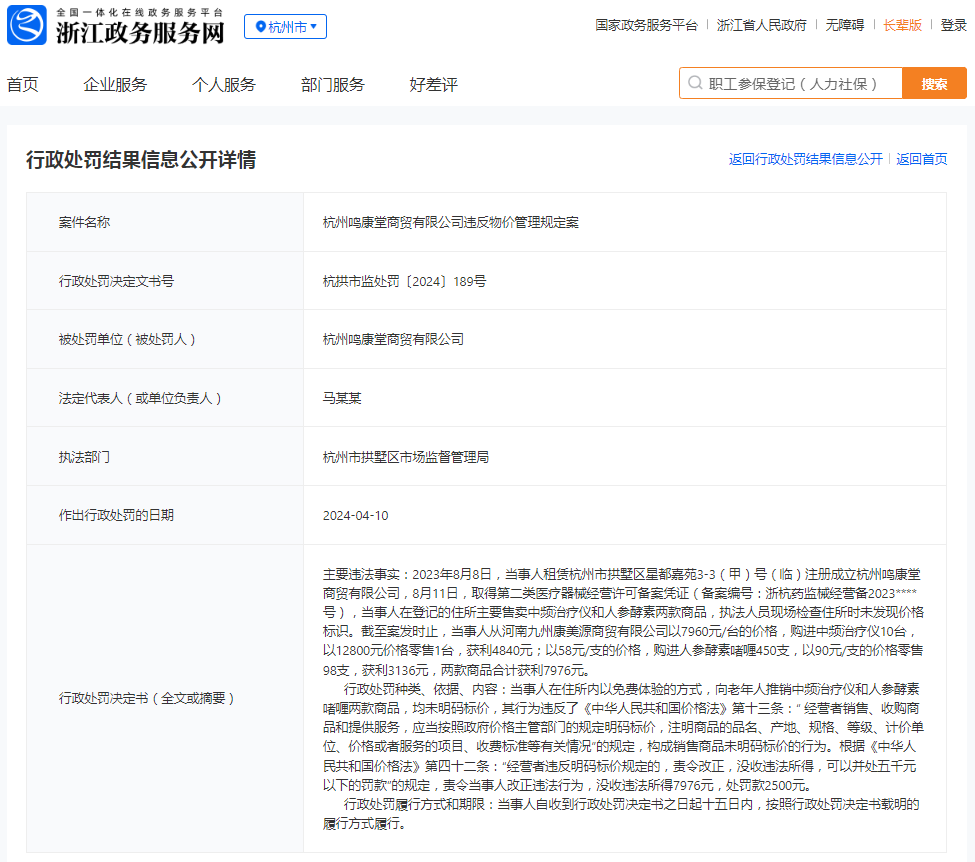This screenshot has width=975, height=862.
Task: Select the 行政处罚决定书（全文或摘要） label
Action: click(146, 698)
